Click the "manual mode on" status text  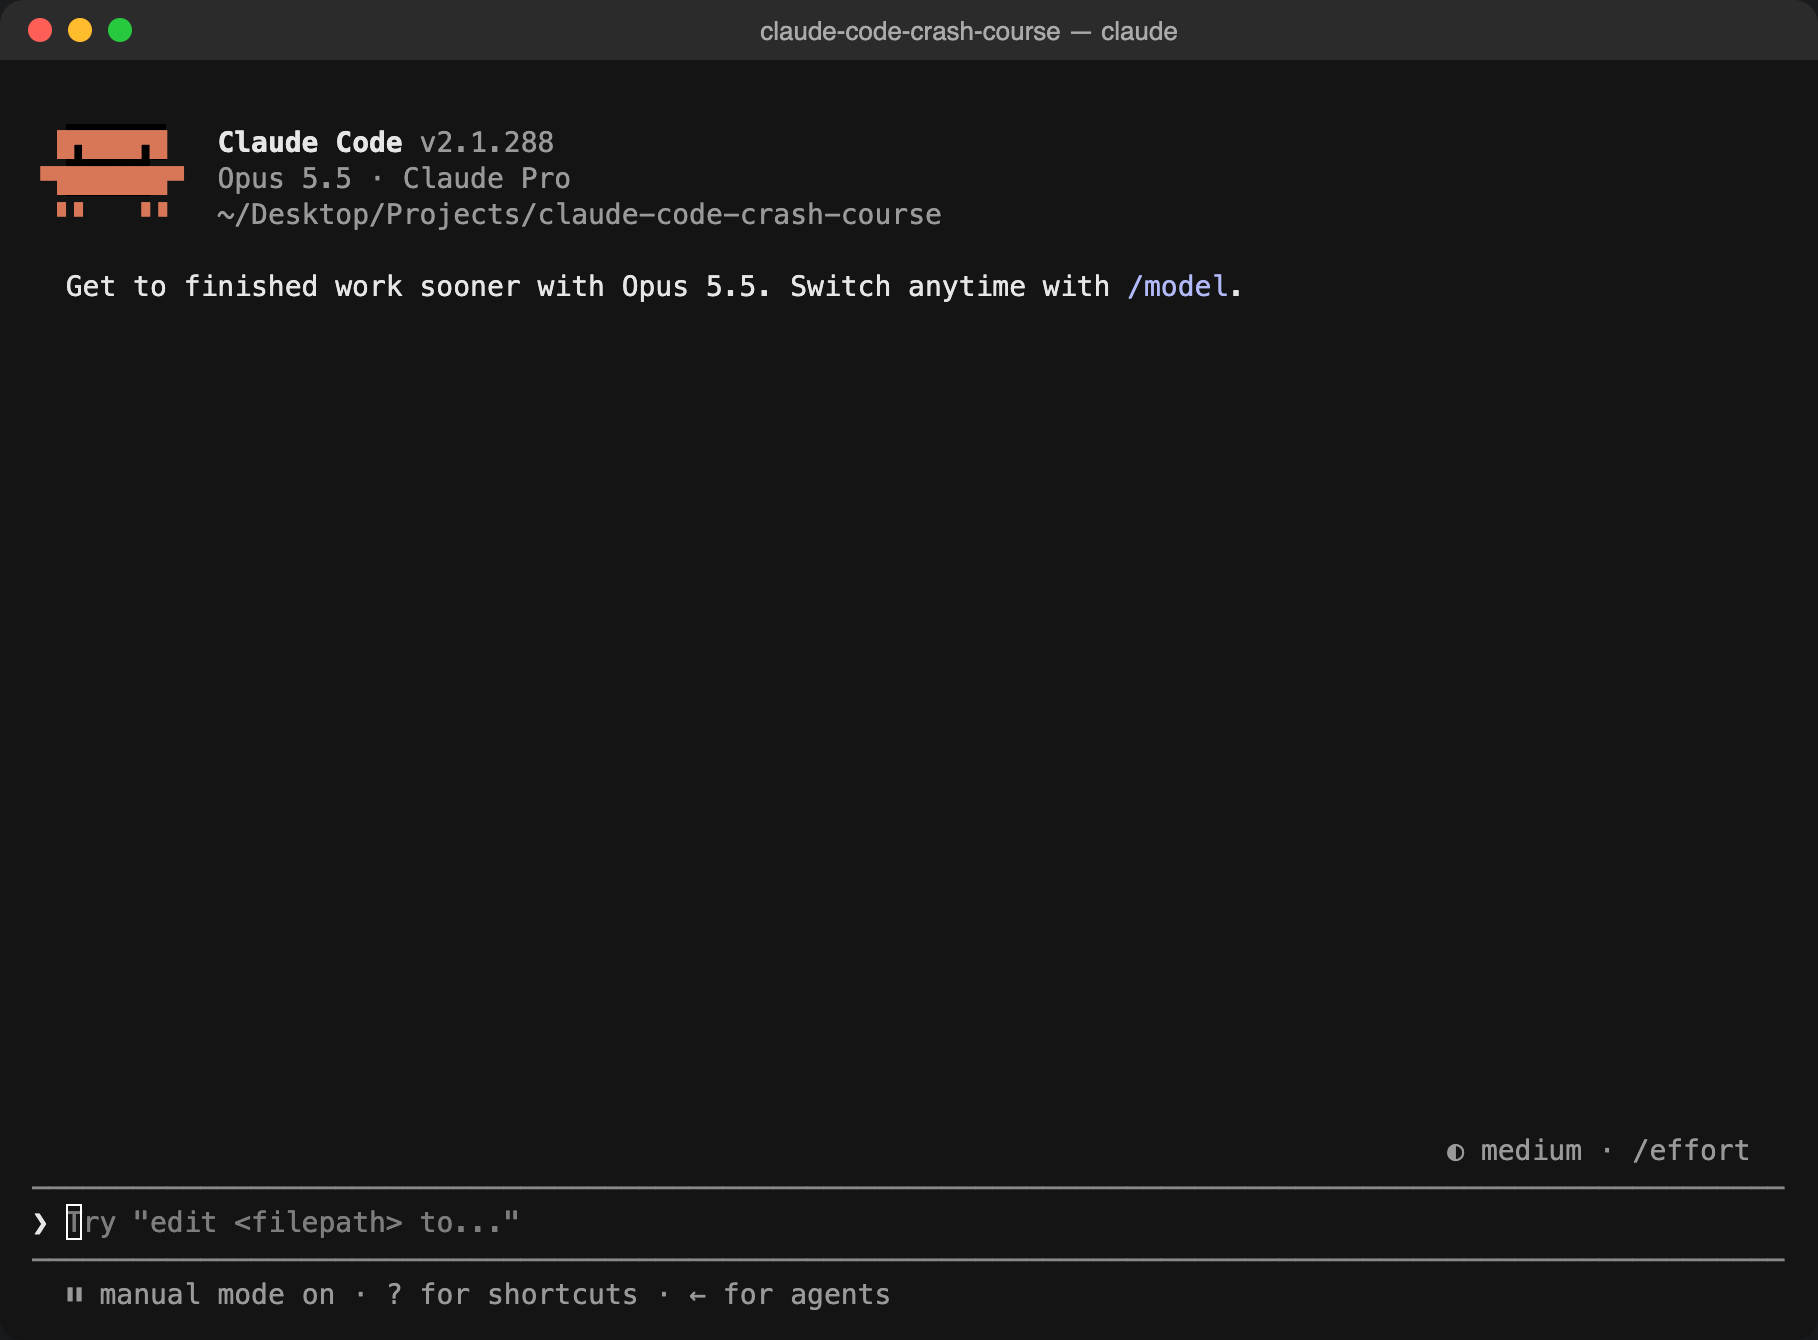[x=217, y=1295]
